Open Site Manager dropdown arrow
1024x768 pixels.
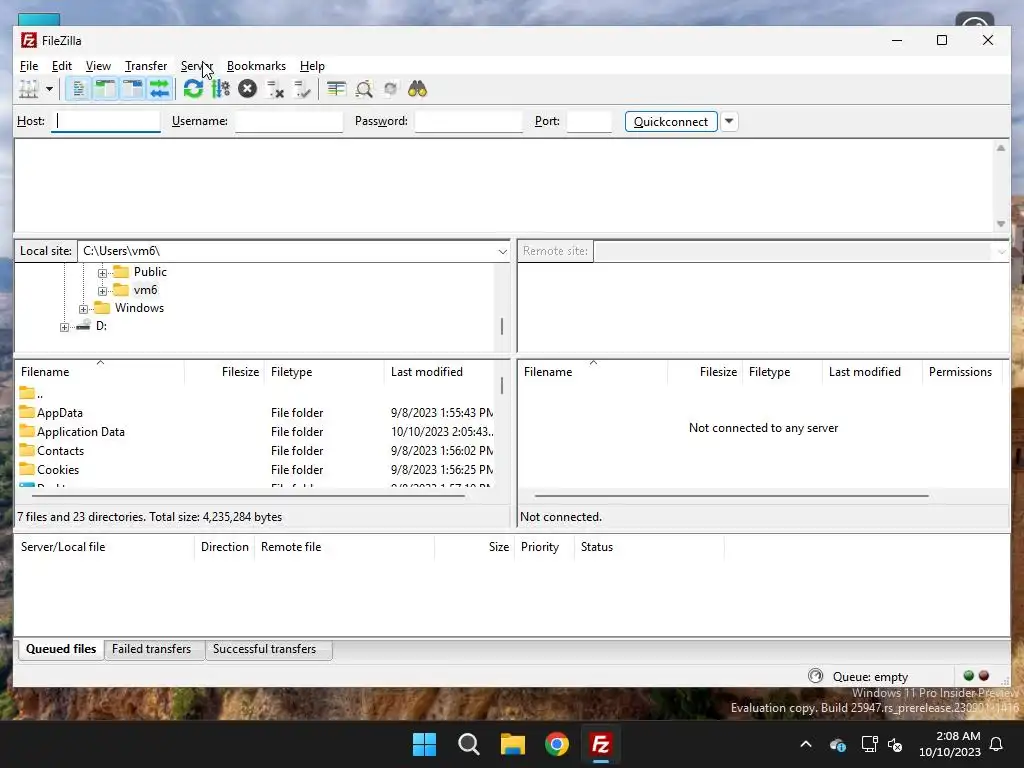49,89
